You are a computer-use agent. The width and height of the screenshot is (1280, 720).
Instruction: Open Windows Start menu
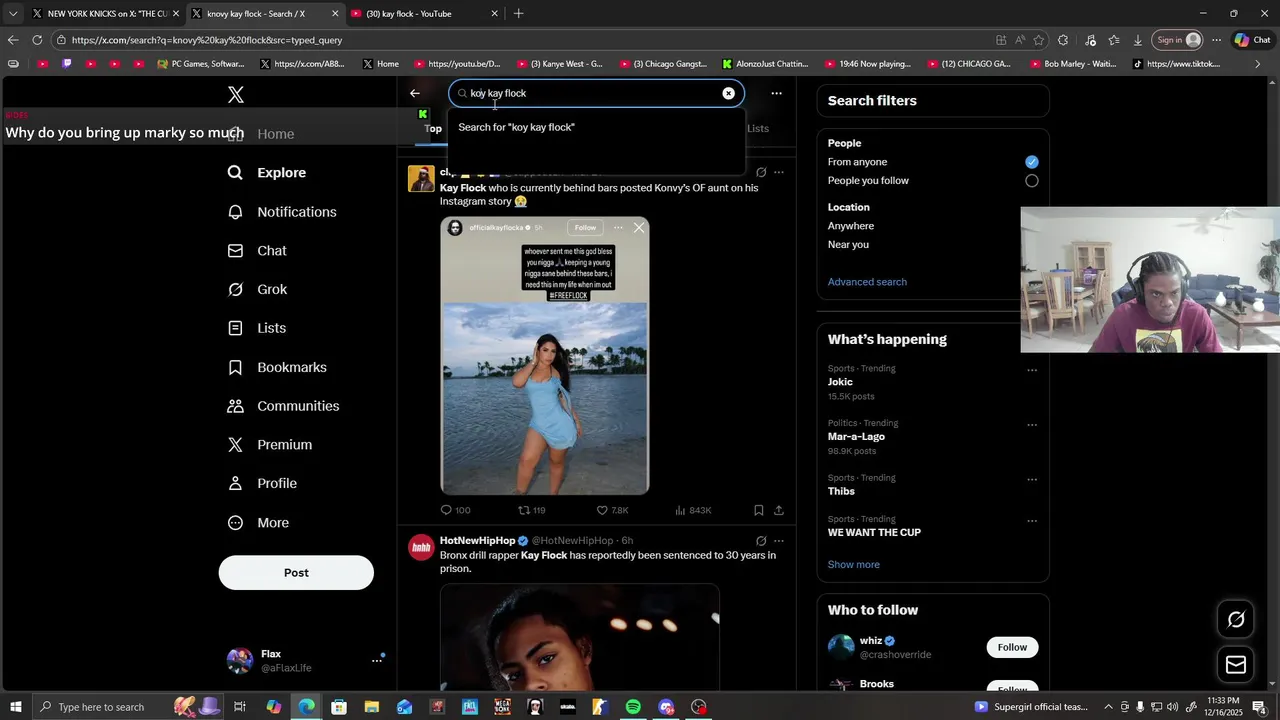pos(15,707)
